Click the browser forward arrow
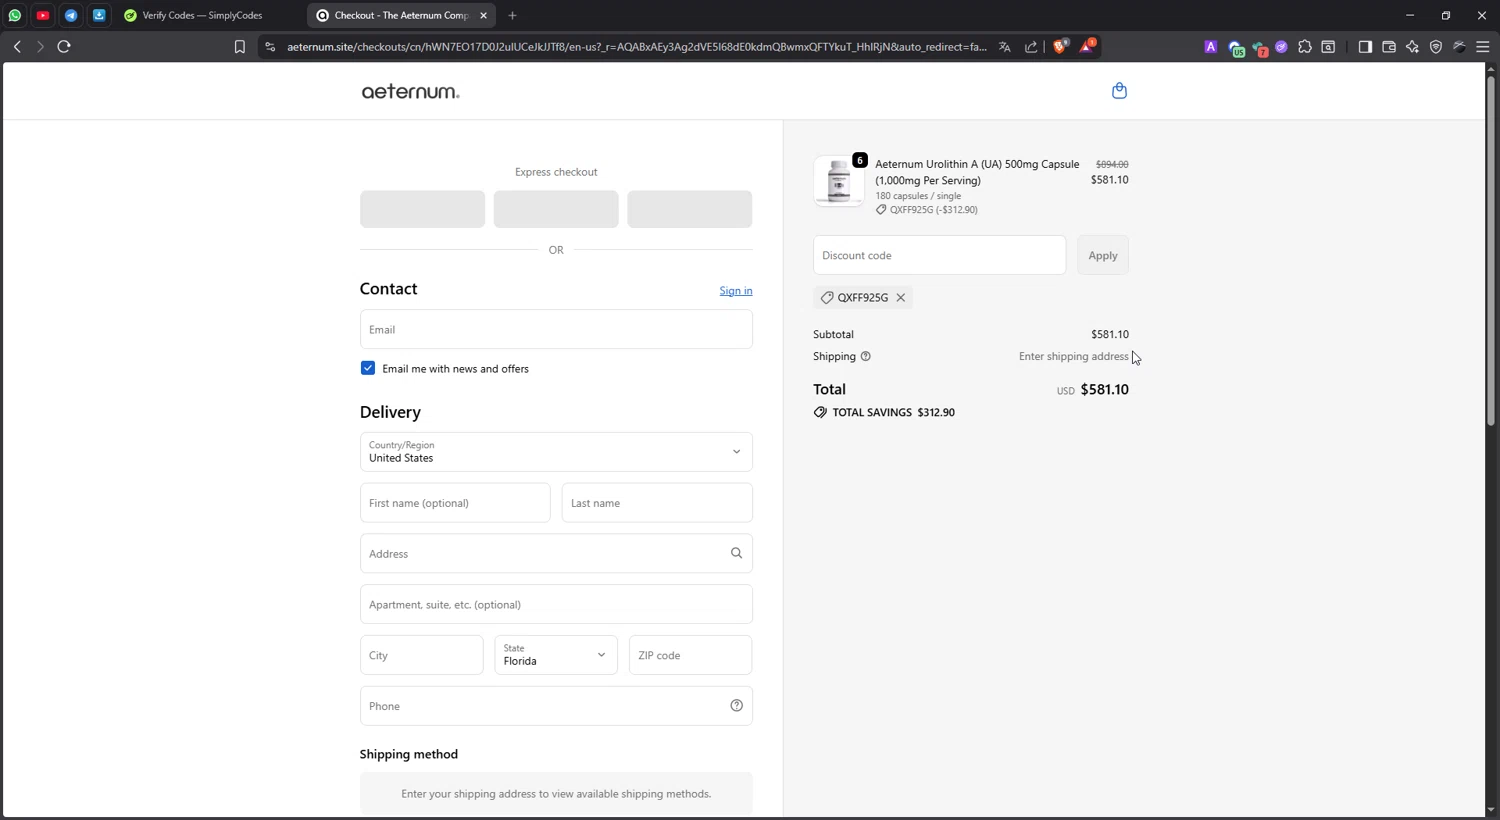1500x820 pixels. pyautogui.click(x=40, y=47)
